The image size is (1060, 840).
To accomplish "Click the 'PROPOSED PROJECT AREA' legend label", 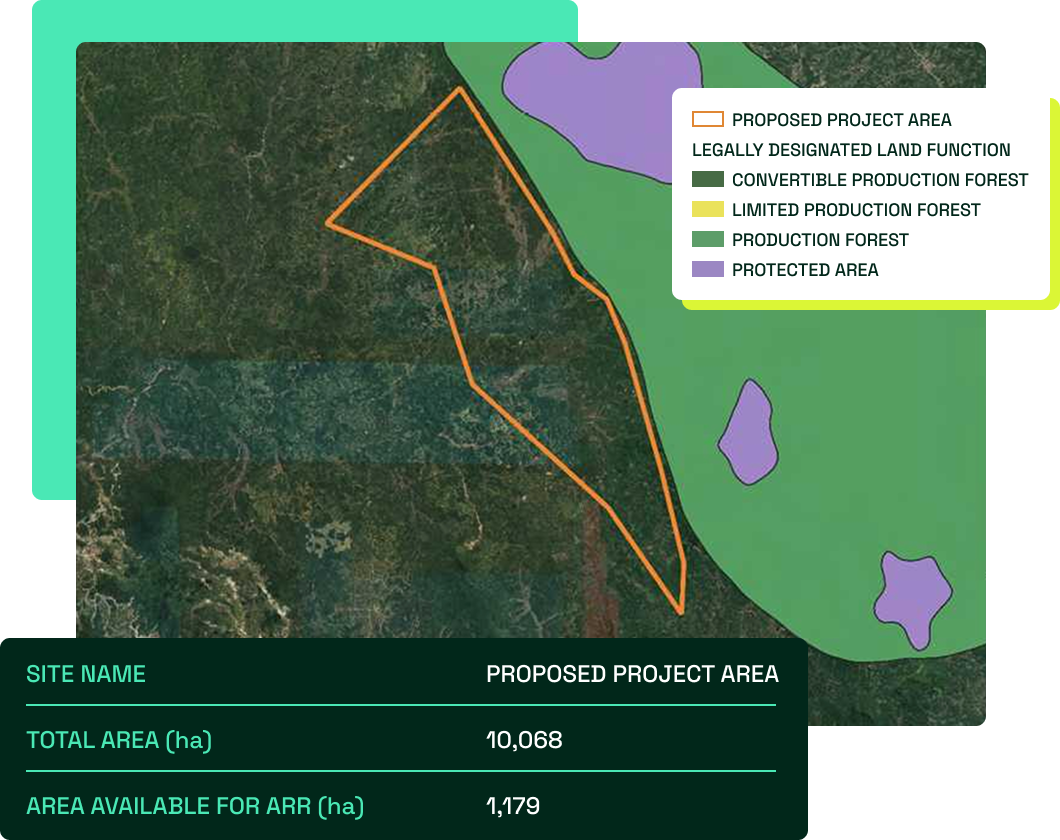I will [x=841, y=120].
